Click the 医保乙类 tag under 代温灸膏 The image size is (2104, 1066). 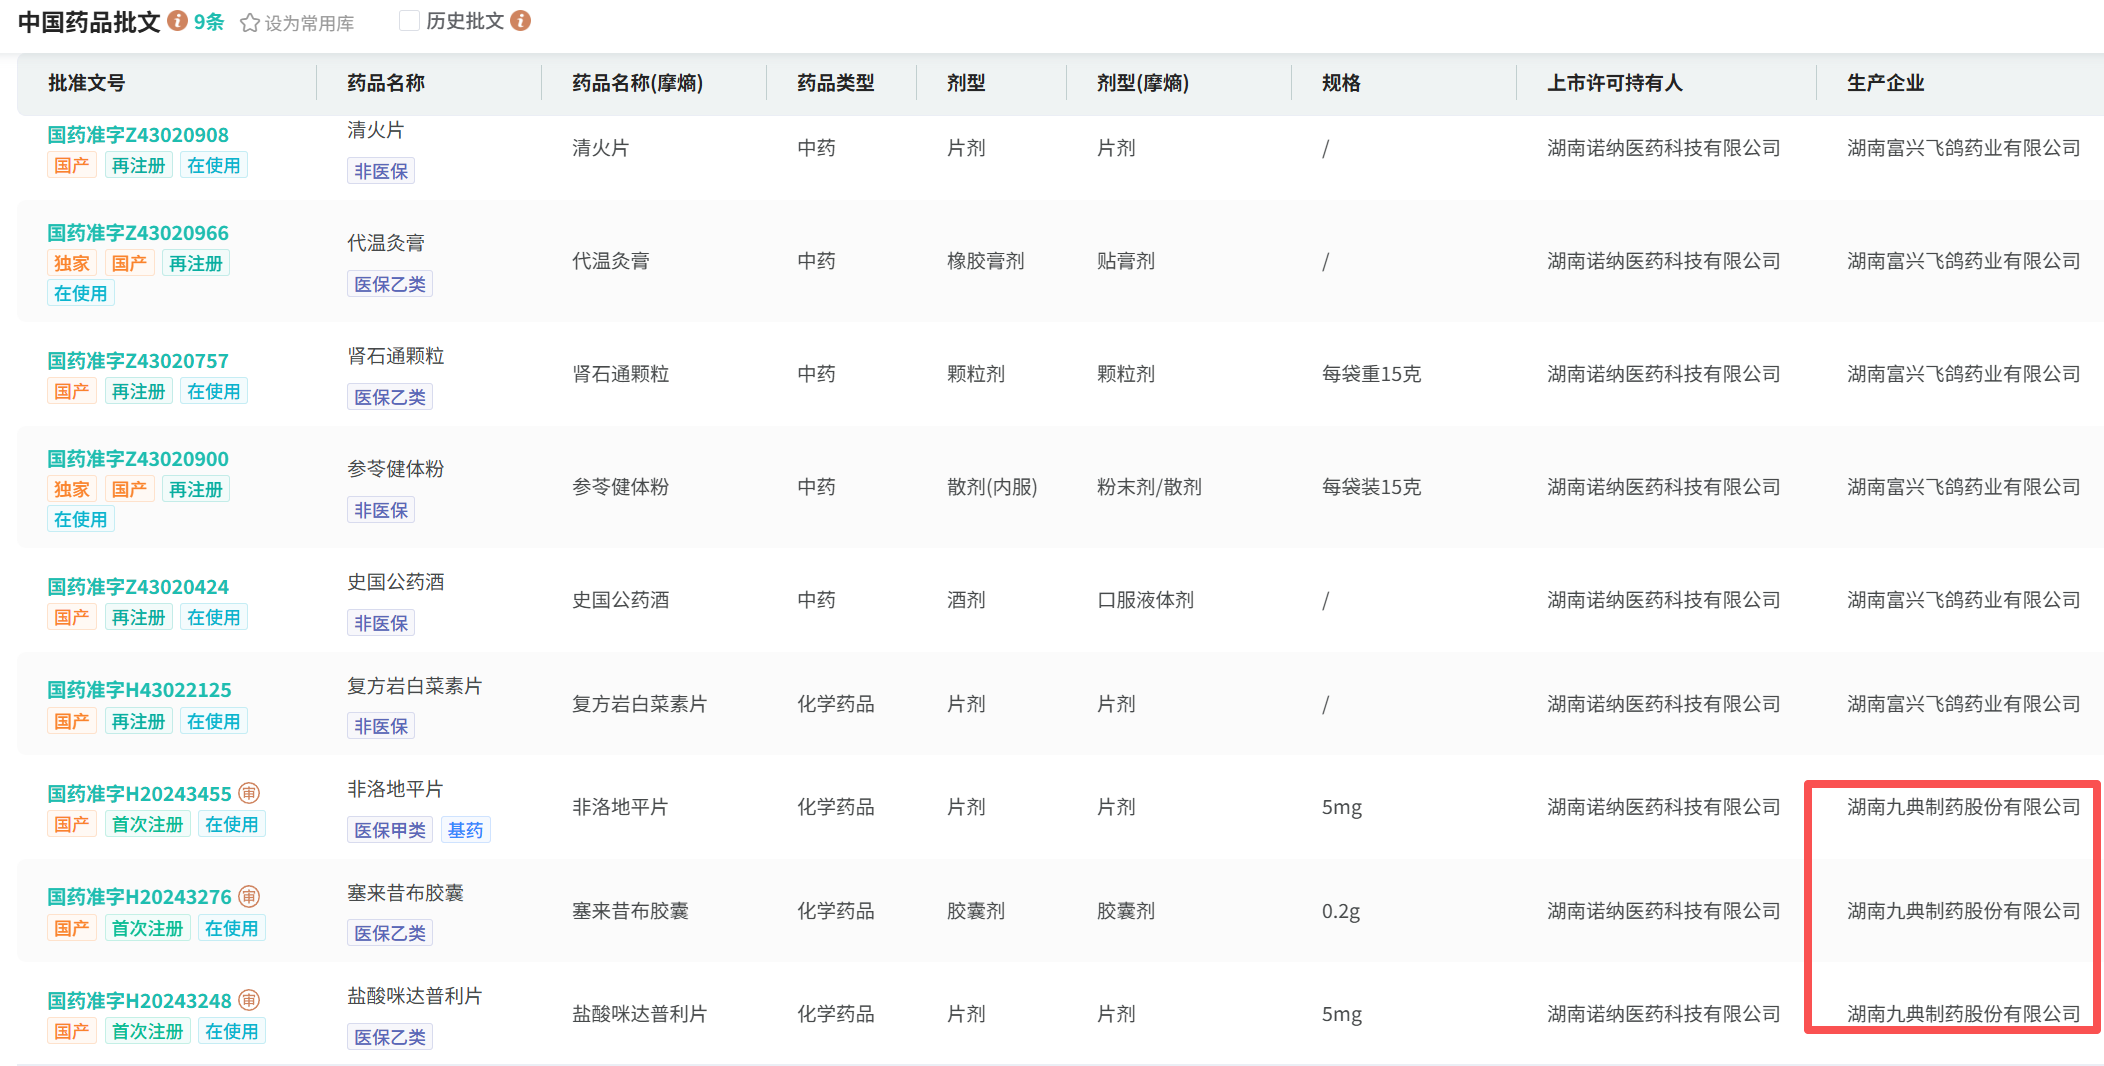(x=390, y=284)
